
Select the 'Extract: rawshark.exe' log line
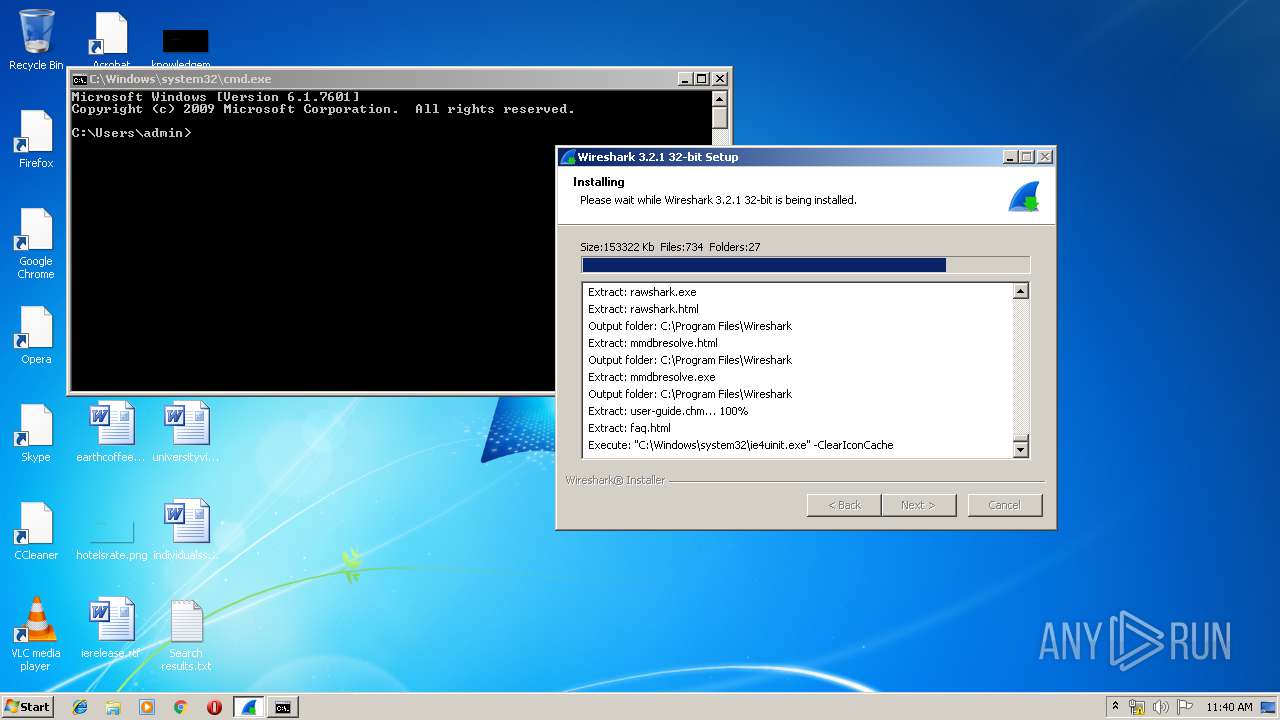[642, 292]
